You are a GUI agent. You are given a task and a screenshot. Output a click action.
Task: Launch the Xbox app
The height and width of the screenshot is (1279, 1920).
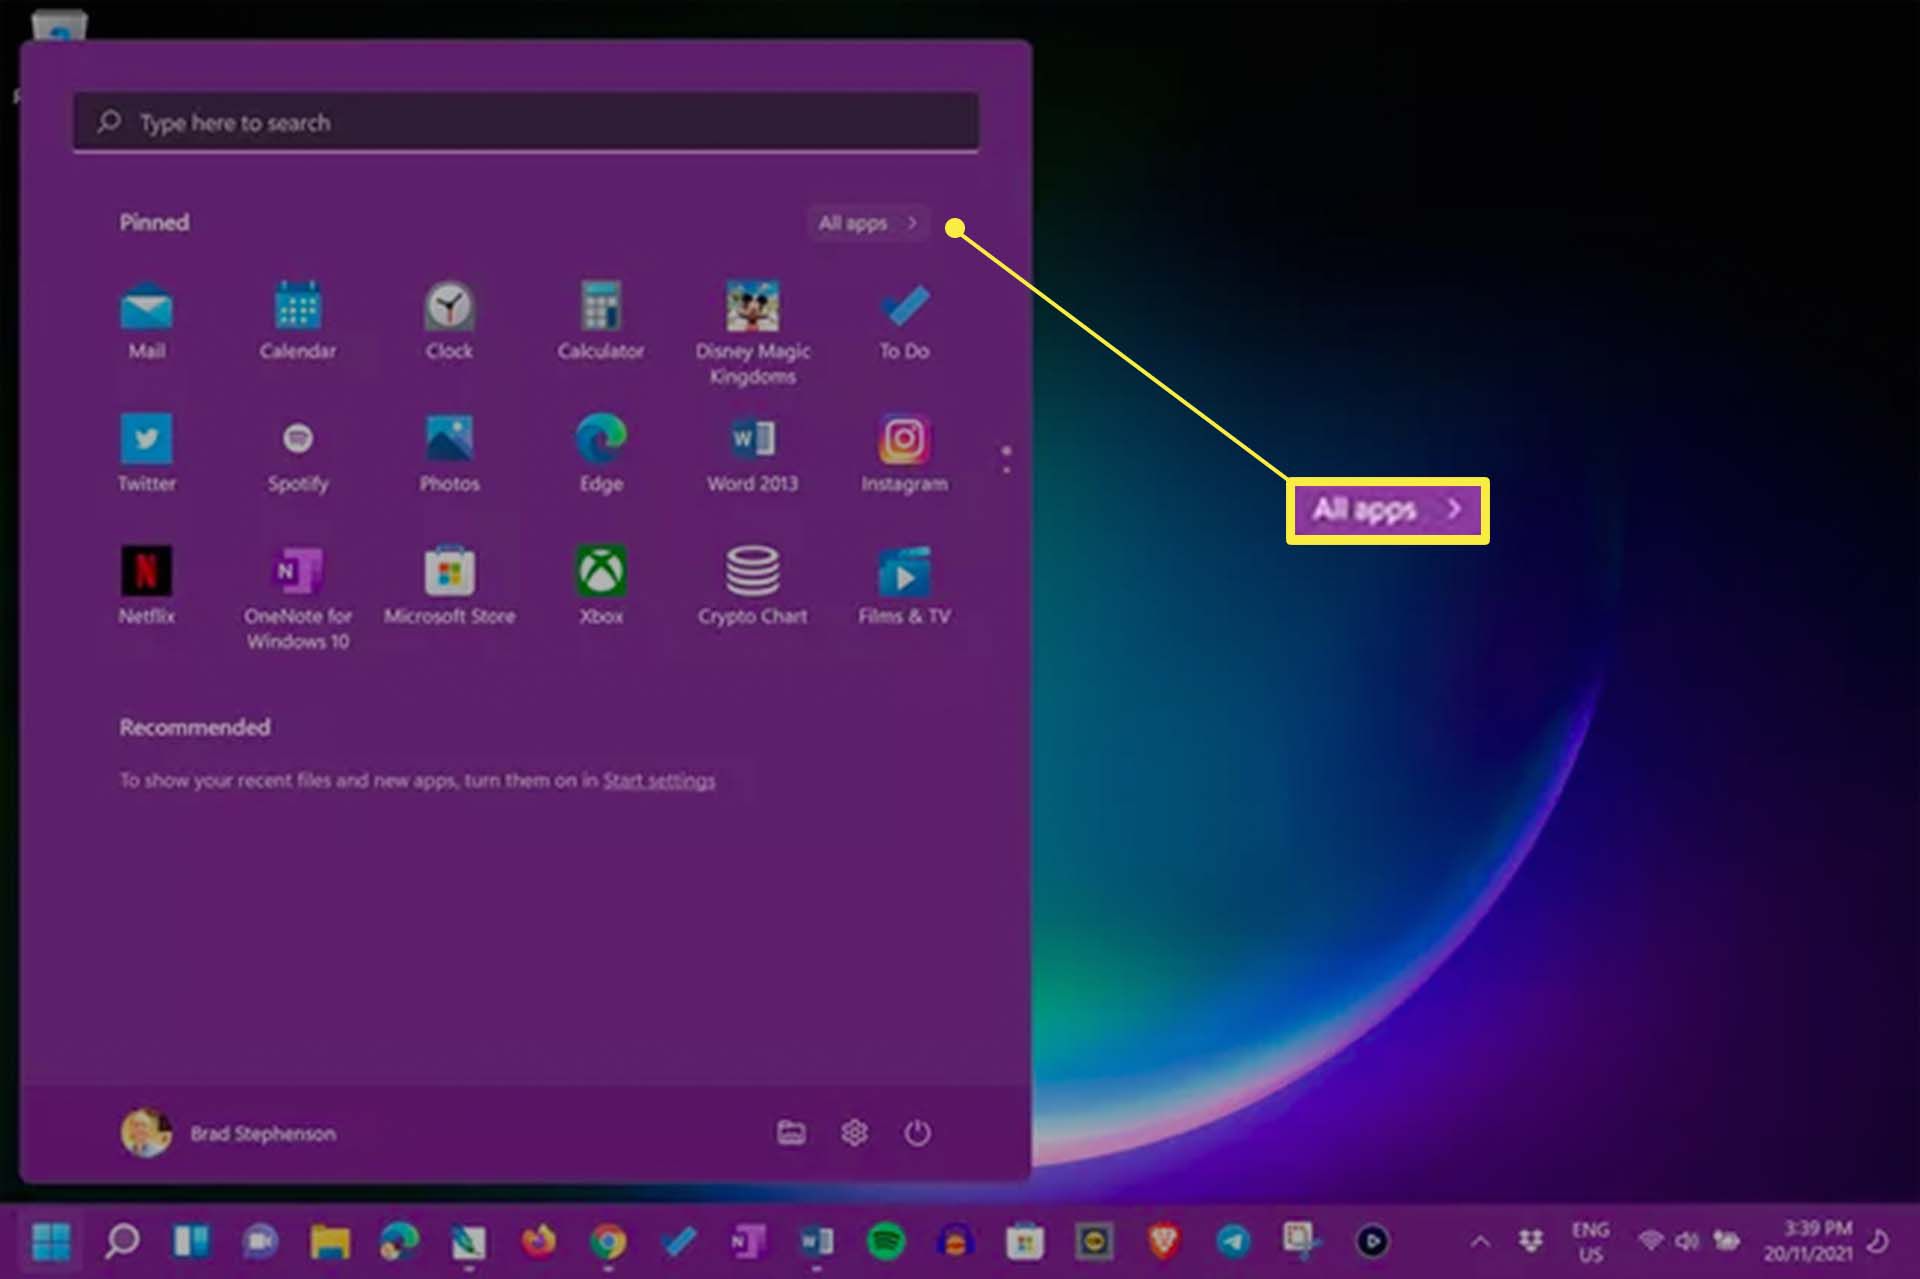tap(600, 587)
